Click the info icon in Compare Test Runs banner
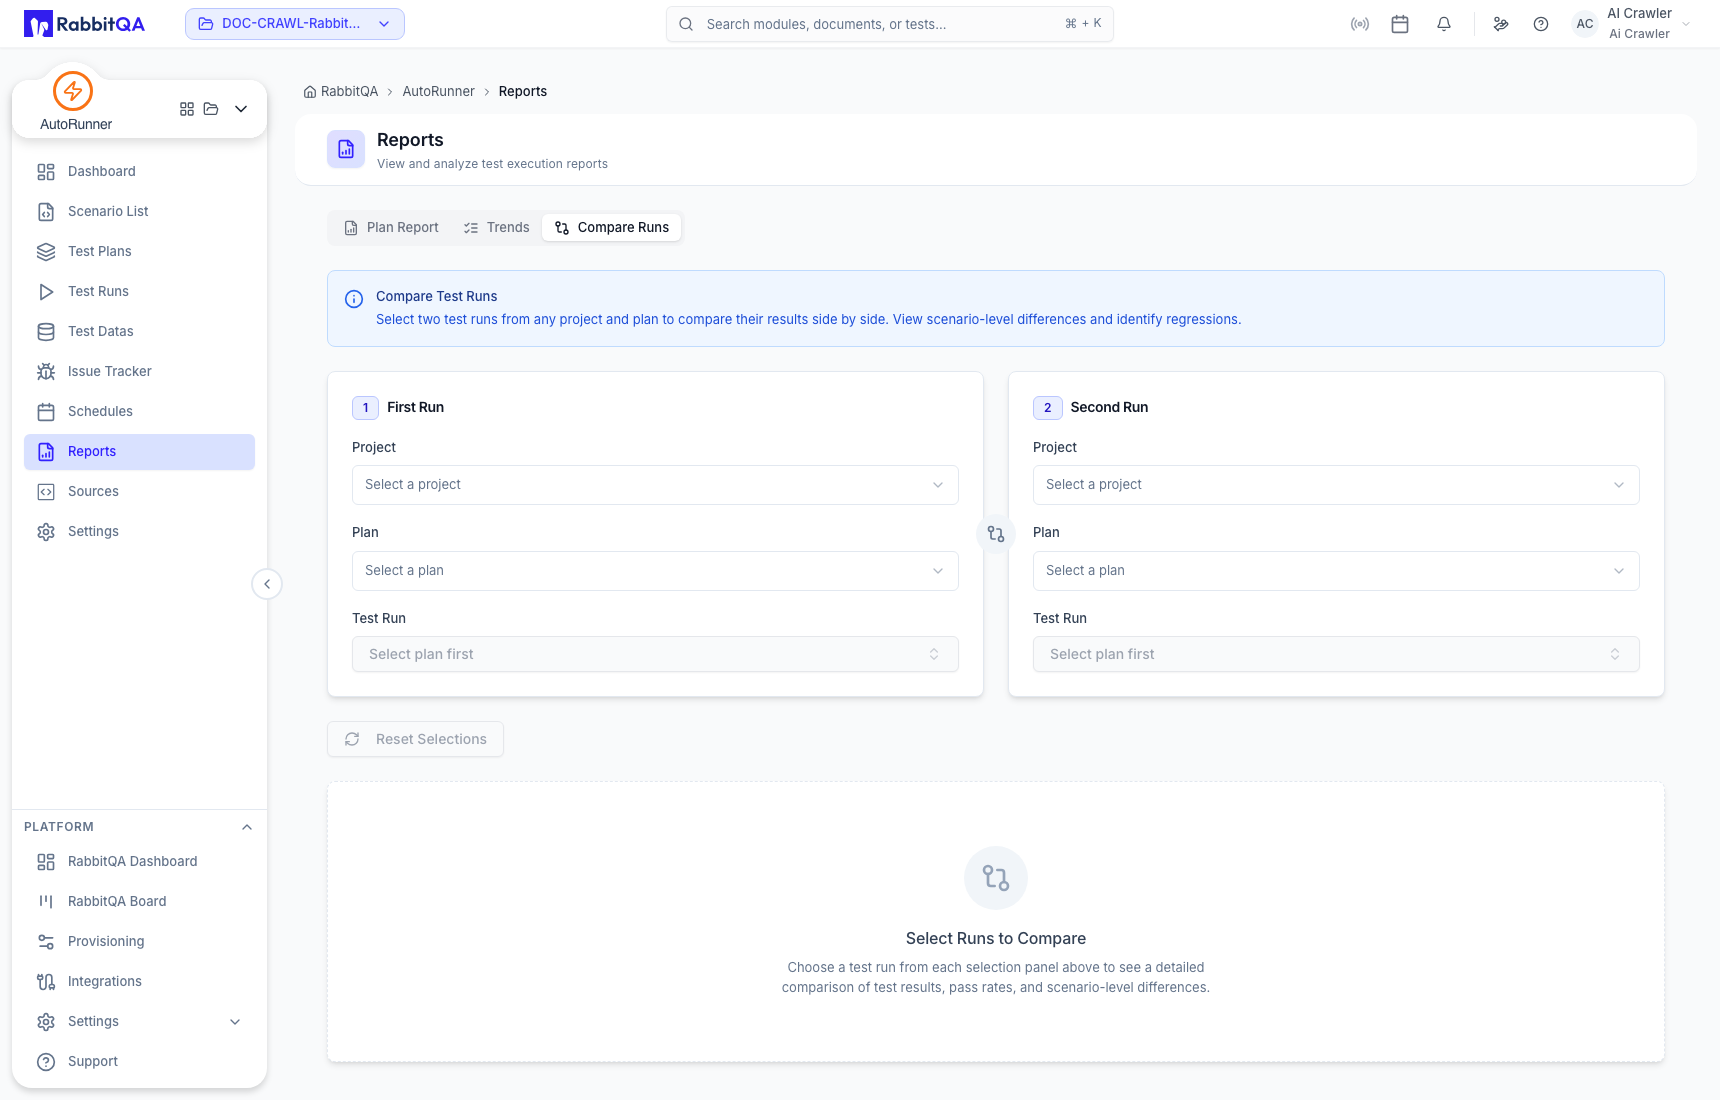The image size is (1720, 1100). click(x=354, y=299)
